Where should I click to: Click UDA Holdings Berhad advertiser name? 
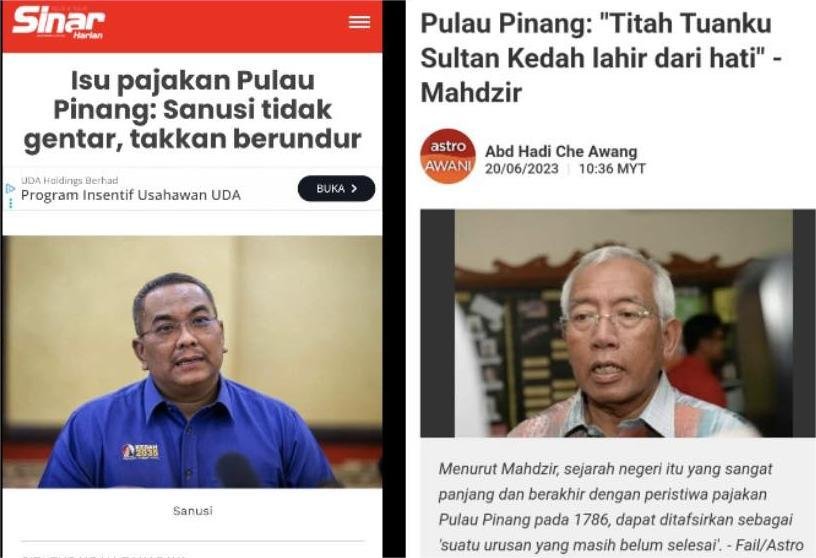pyautogui.click(x=69, y=180)
